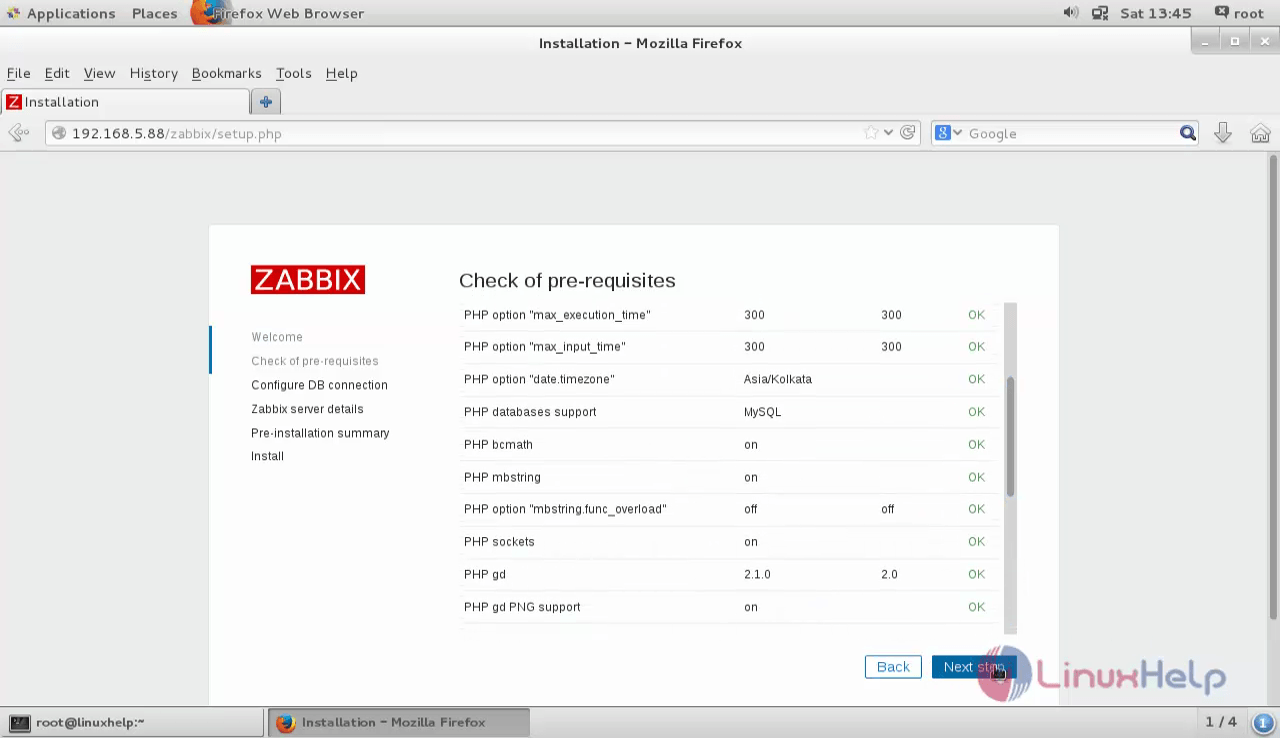The height and width of the screenshot is (738, 1280).
Task: Select the Installation browser tab
Action: pyautogui.click(x=125, y=102)
